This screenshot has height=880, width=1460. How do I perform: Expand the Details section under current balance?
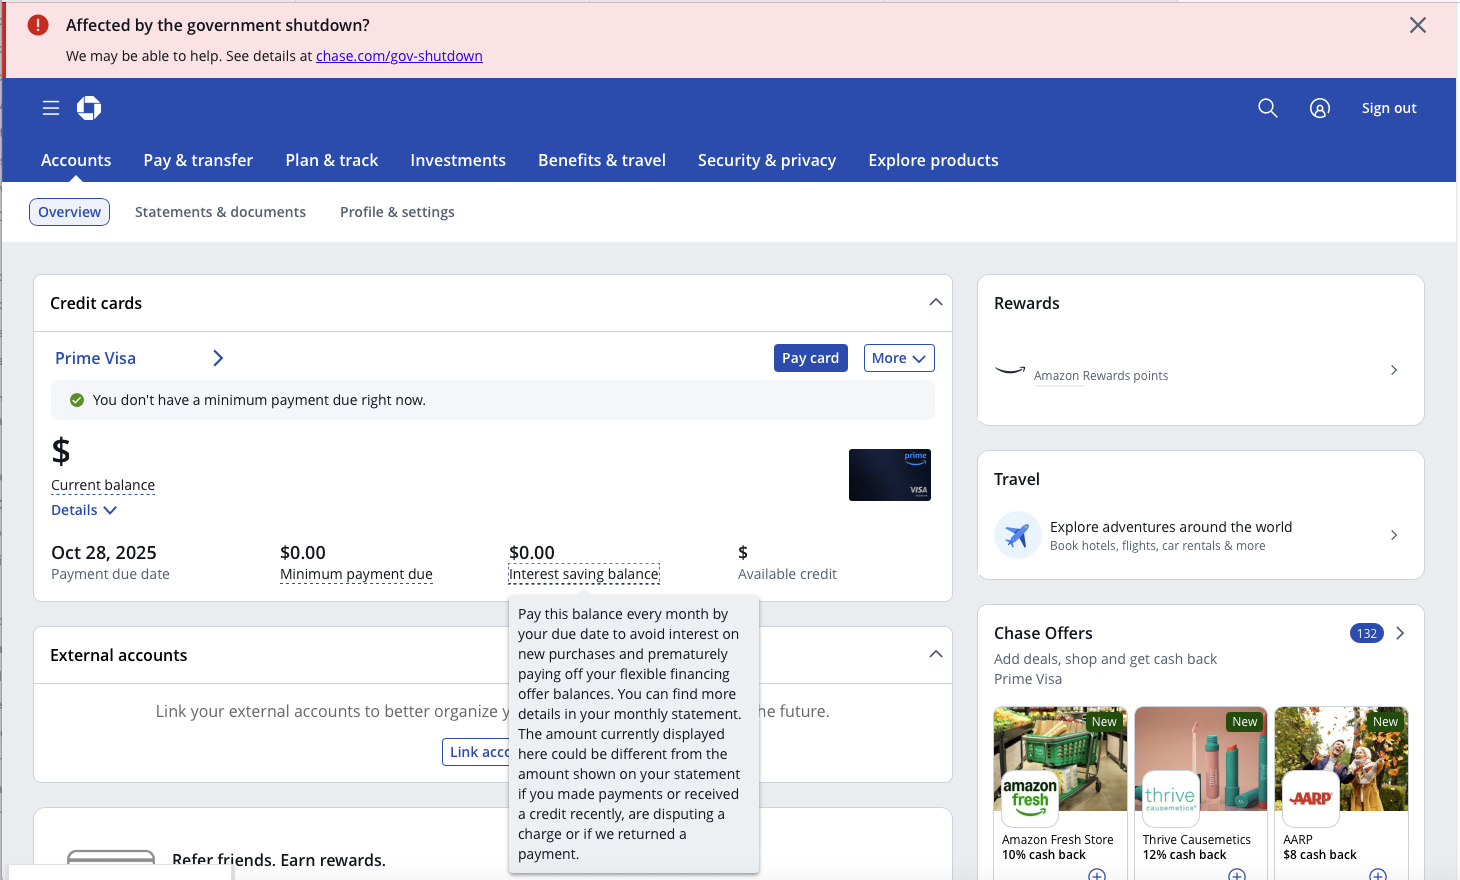pyautogui.click(x=84, y=509)
